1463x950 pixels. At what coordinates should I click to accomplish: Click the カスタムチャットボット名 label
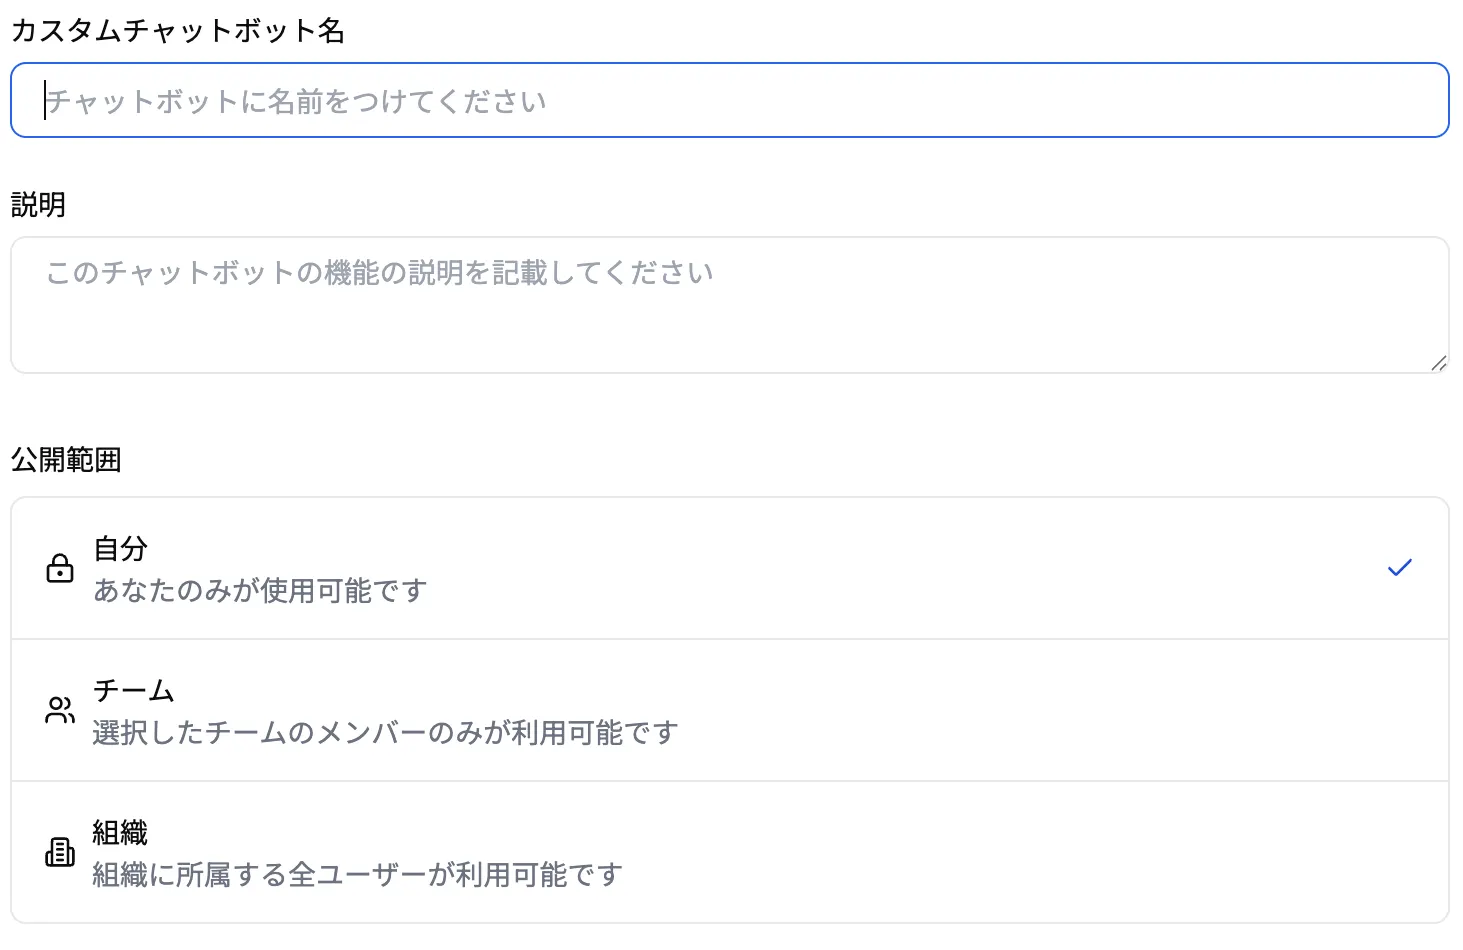[x=178, y=31]
